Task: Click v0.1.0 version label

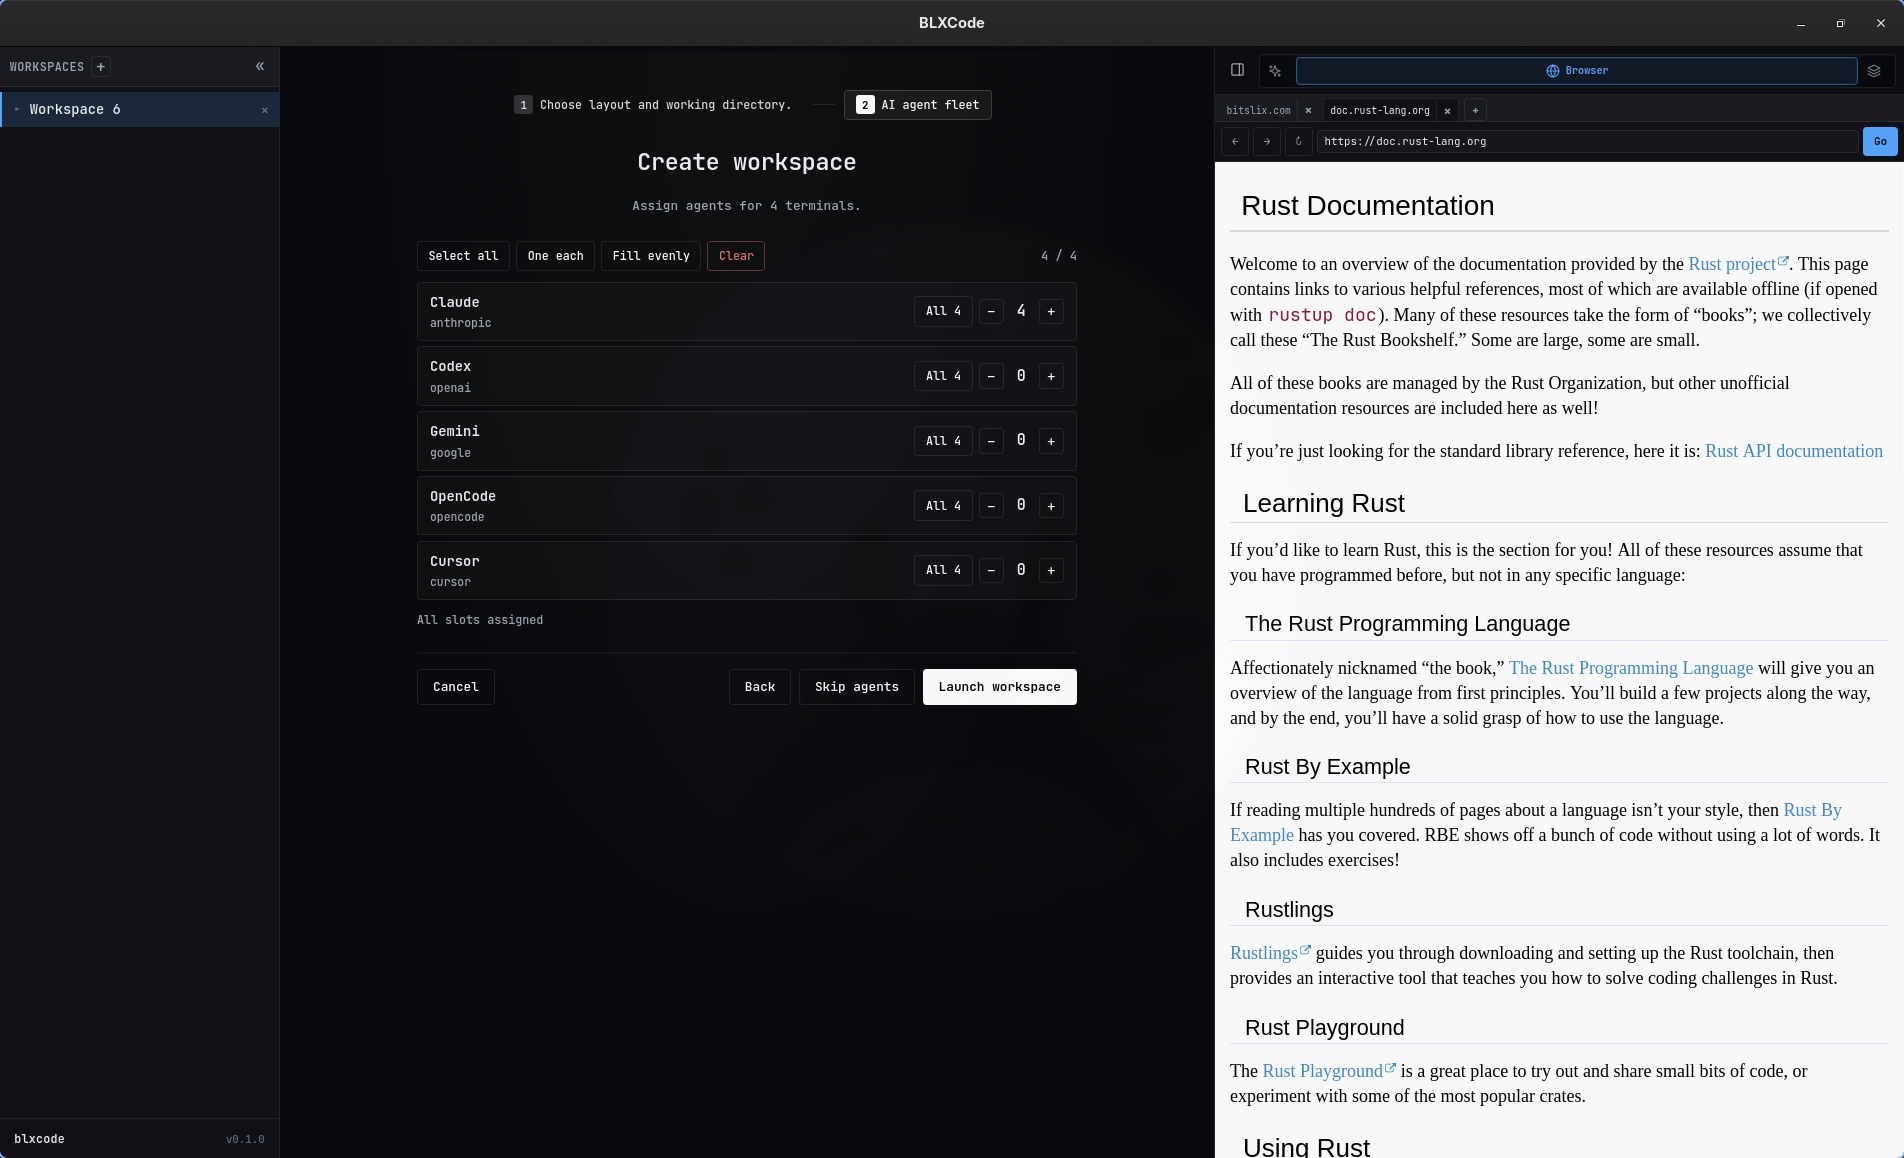Action: click(245, 1139)
